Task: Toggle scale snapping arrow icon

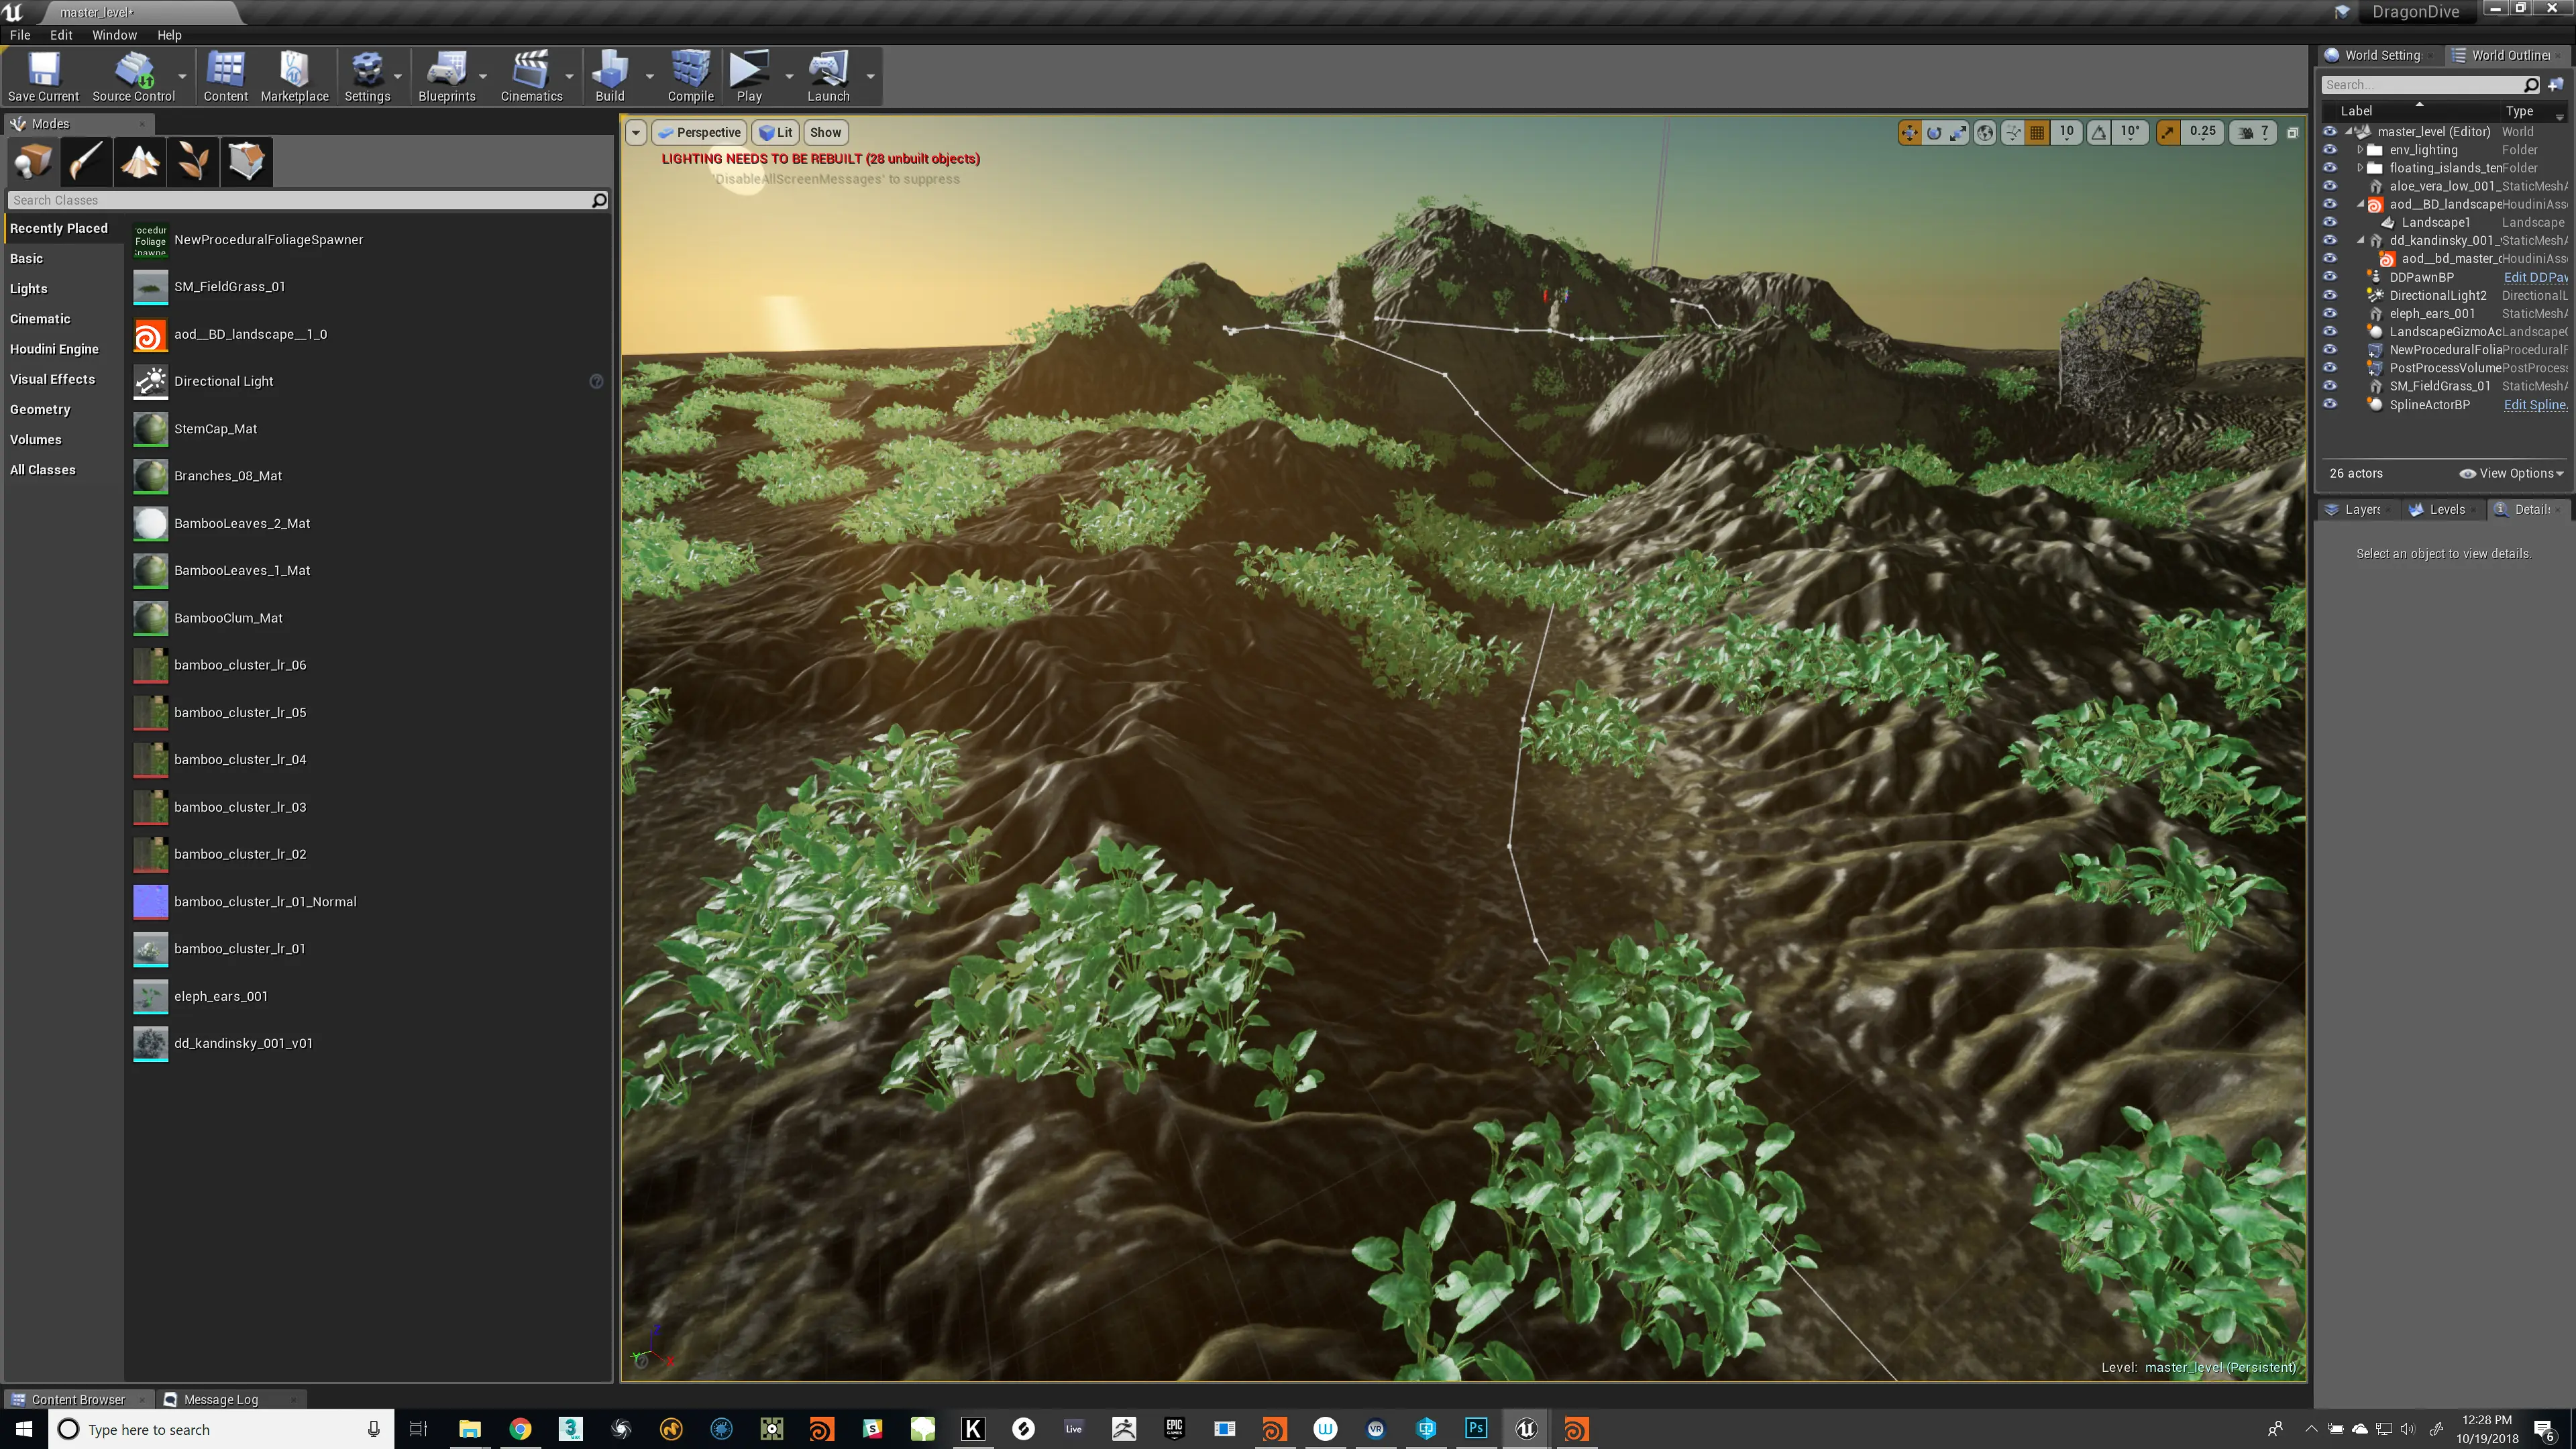Action: tap(2168, 132)
